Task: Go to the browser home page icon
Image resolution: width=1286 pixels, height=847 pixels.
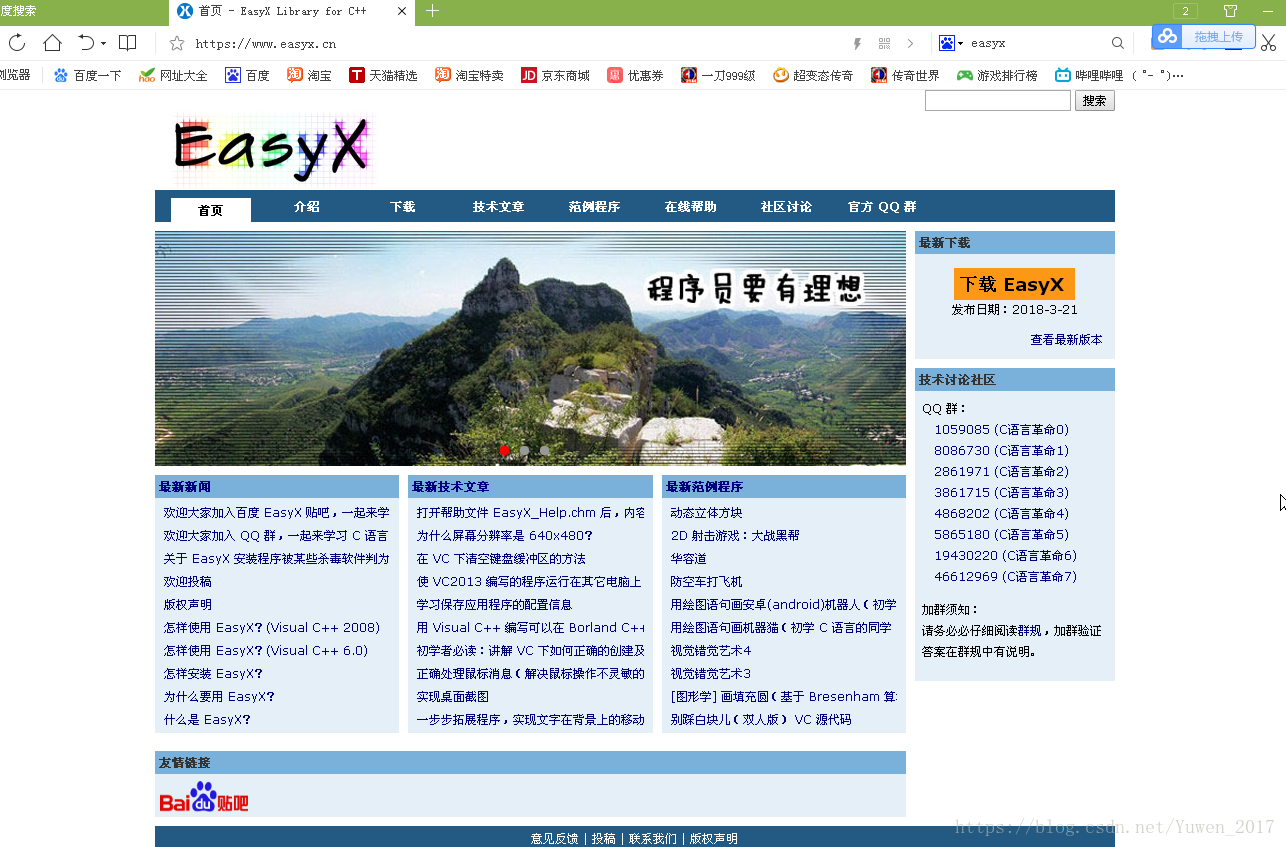Action: pyautogui.click(x=52, y=43)
